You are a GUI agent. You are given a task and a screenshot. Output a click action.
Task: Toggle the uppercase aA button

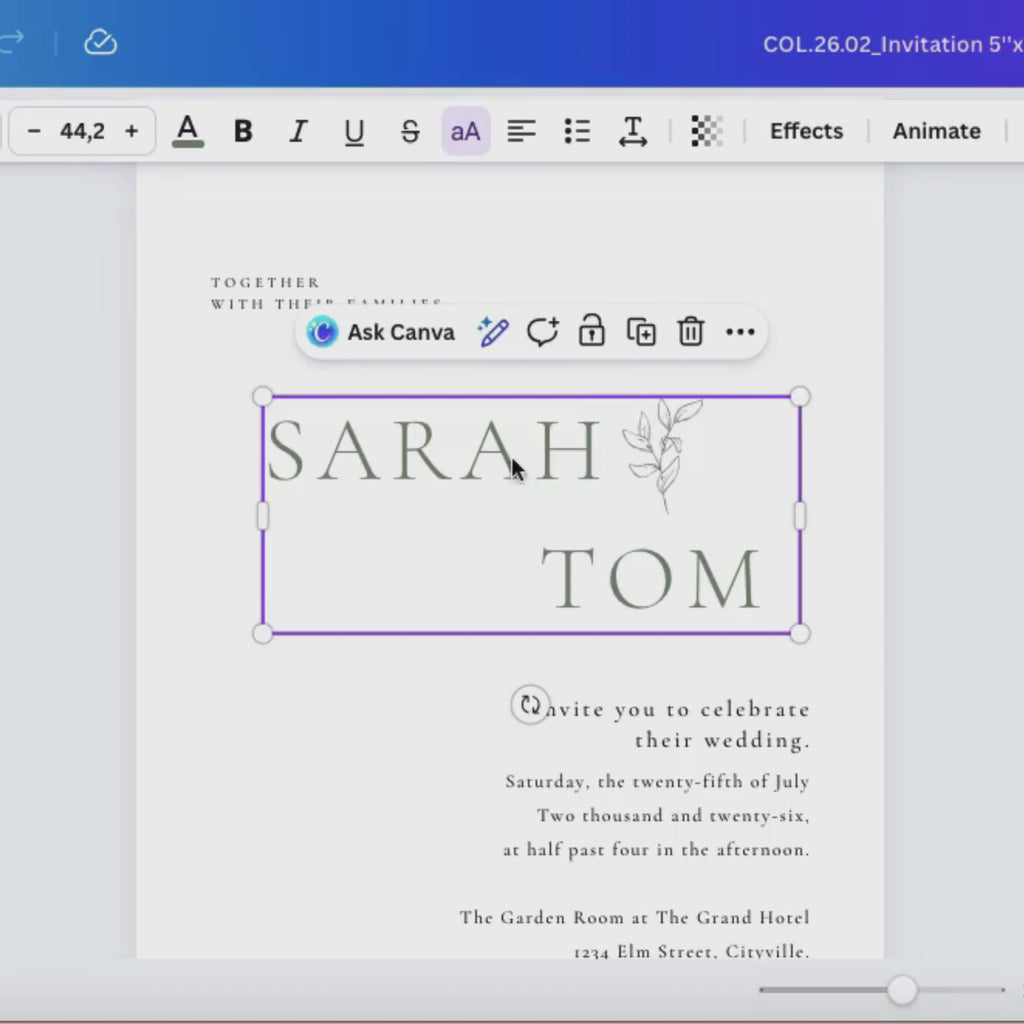[466, 131]
